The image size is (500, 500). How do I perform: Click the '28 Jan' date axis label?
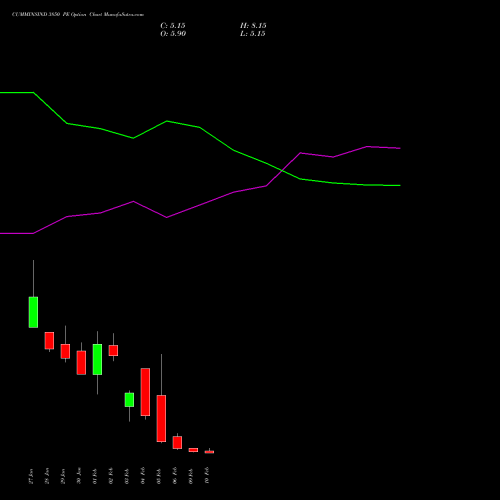click(47, 476)
